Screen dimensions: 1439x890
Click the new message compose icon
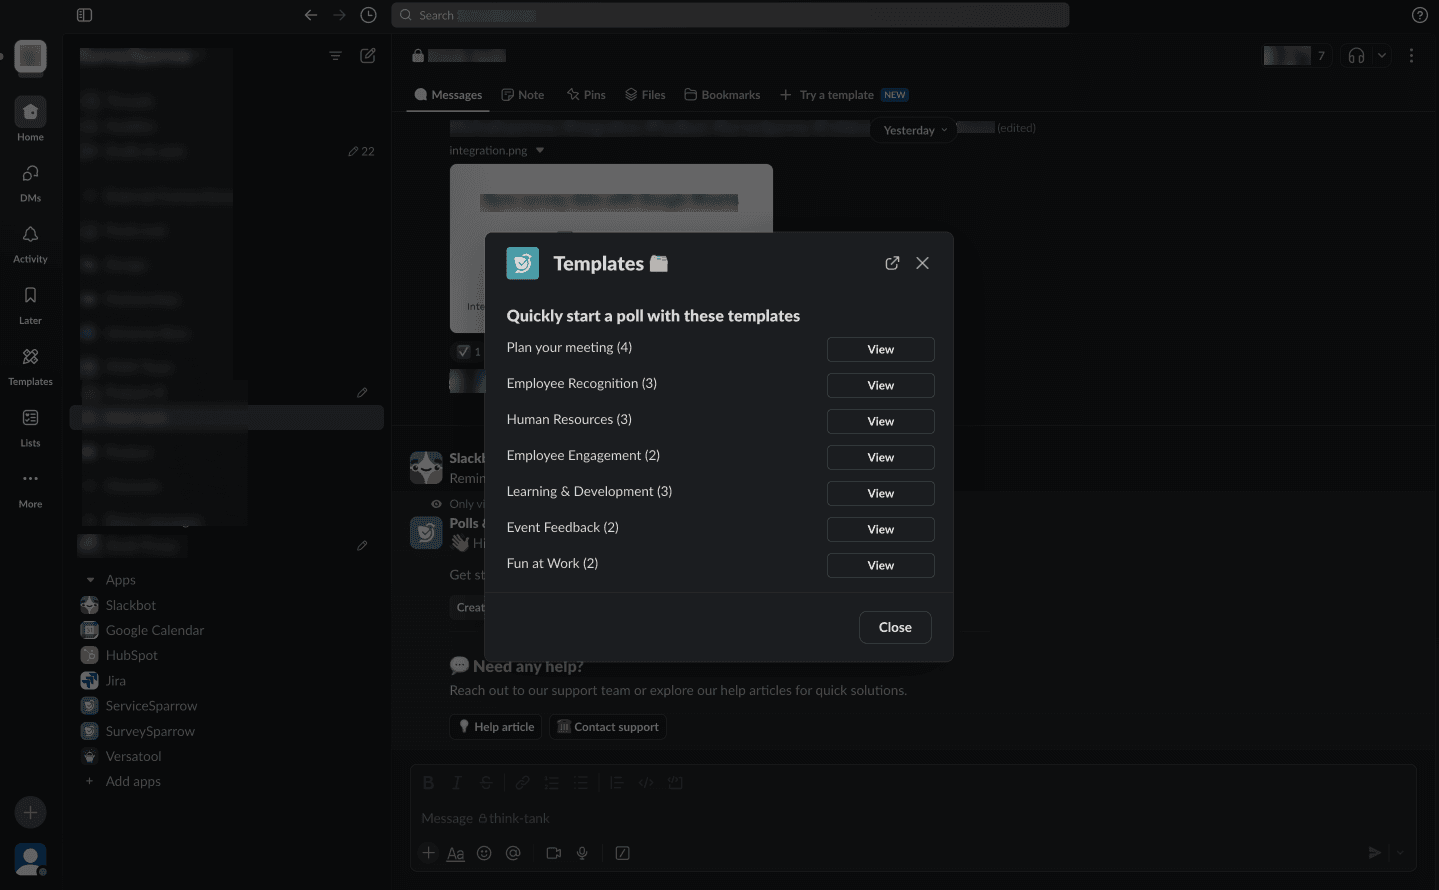coord(368,56)
